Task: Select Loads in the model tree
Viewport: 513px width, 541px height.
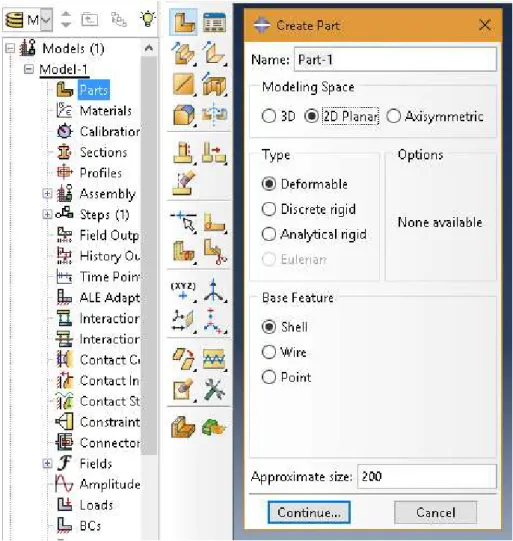Action: pyautogui.click(x=96, y=505)
